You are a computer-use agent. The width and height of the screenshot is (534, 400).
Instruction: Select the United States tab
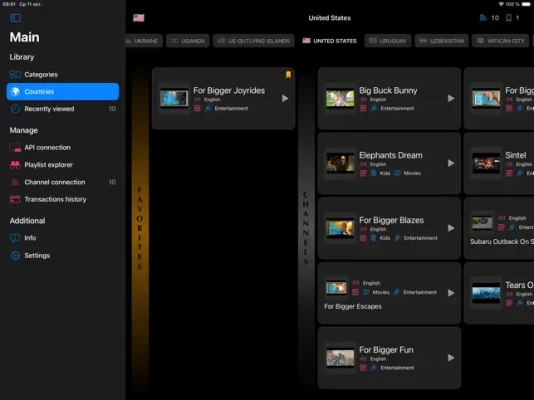tap(329, 41)
